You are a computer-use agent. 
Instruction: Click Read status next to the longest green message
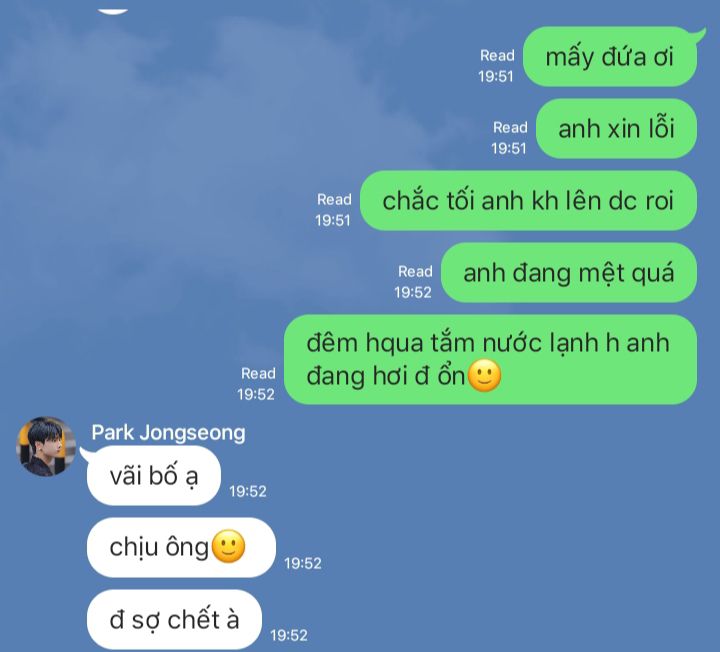[258, 374]
